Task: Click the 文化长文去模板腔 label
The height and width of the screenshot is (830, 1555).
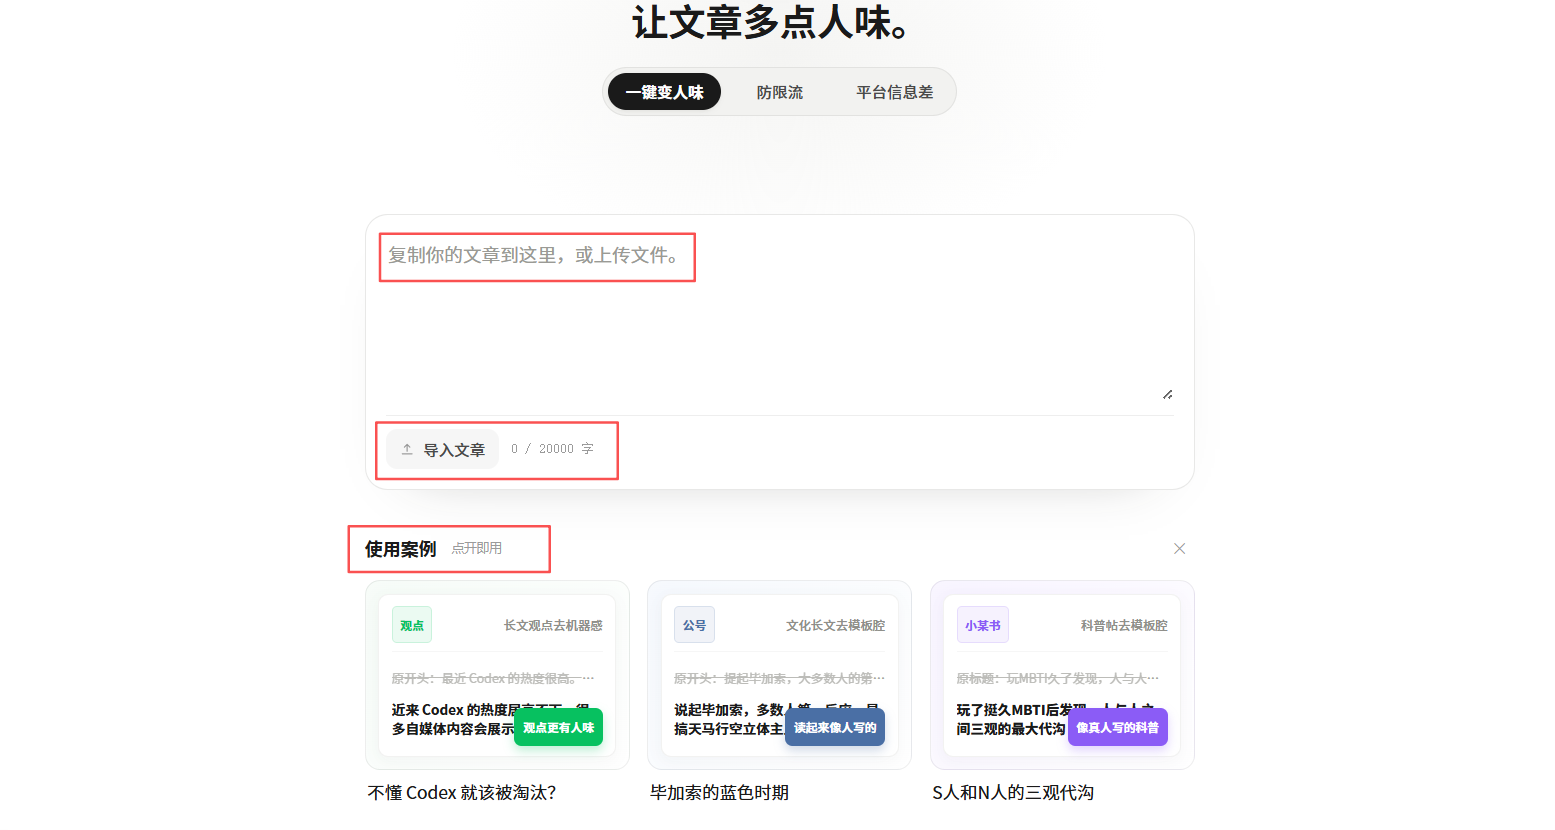Action: (835, 625)
